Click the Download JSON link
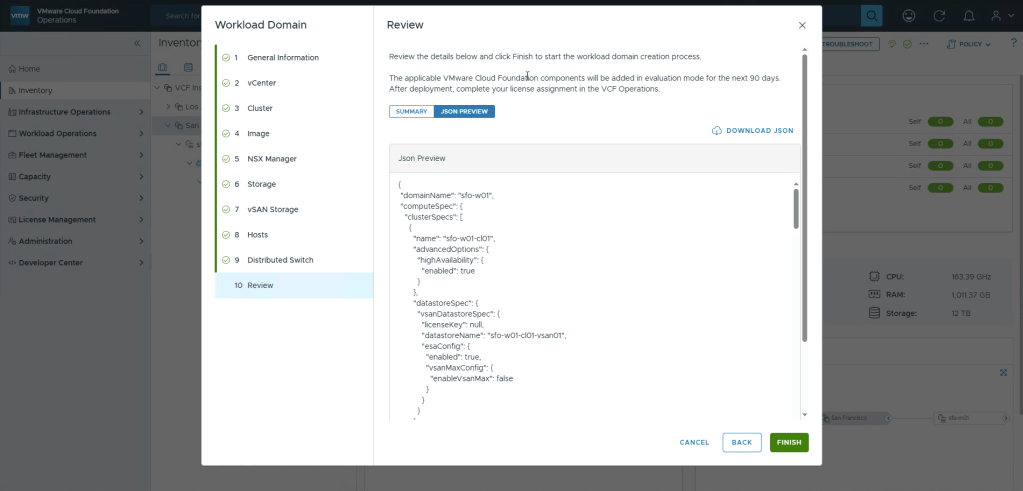Viewport: 1023px width, 491px height. 753,131
